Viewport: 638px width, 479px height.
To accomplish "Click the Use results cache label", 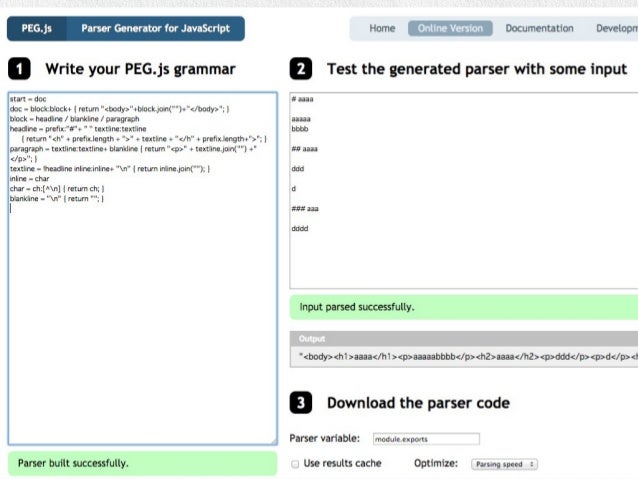I will coord(342,464).
